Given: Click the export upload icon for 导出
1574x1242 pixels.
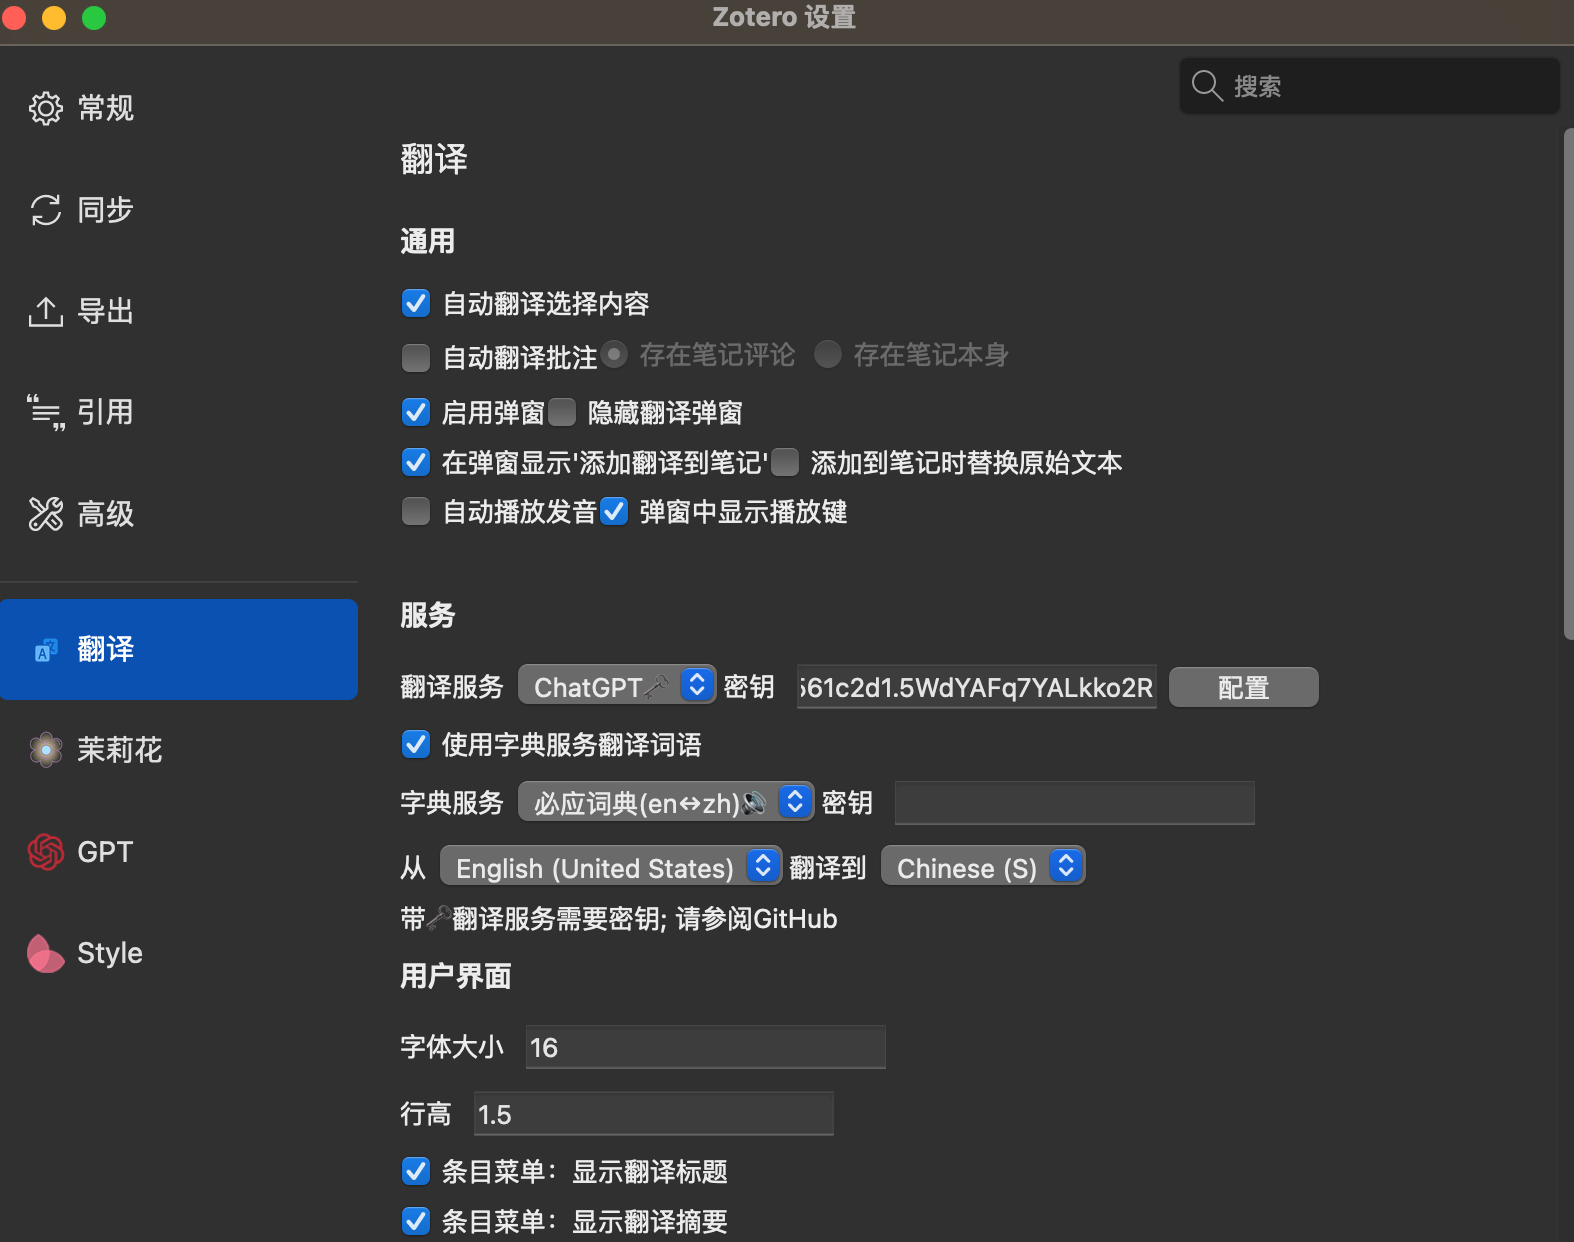Looking at the screenshot, I should click(46, 311).
